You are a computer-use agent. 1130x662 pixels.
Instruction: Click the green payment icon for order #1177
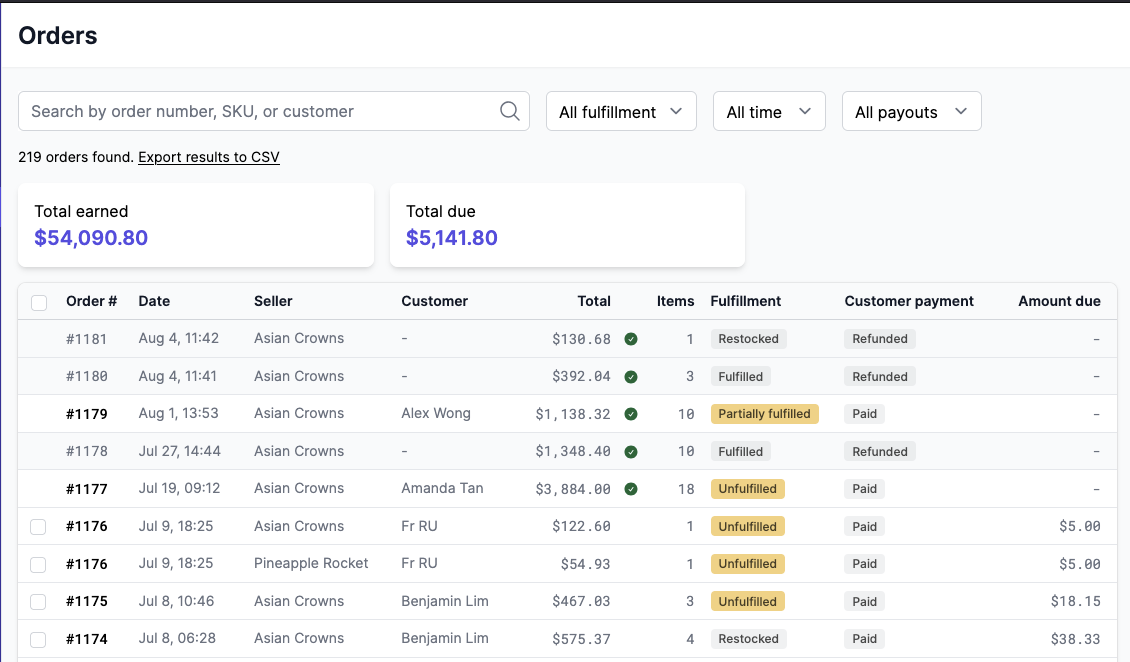click(631, 489)
